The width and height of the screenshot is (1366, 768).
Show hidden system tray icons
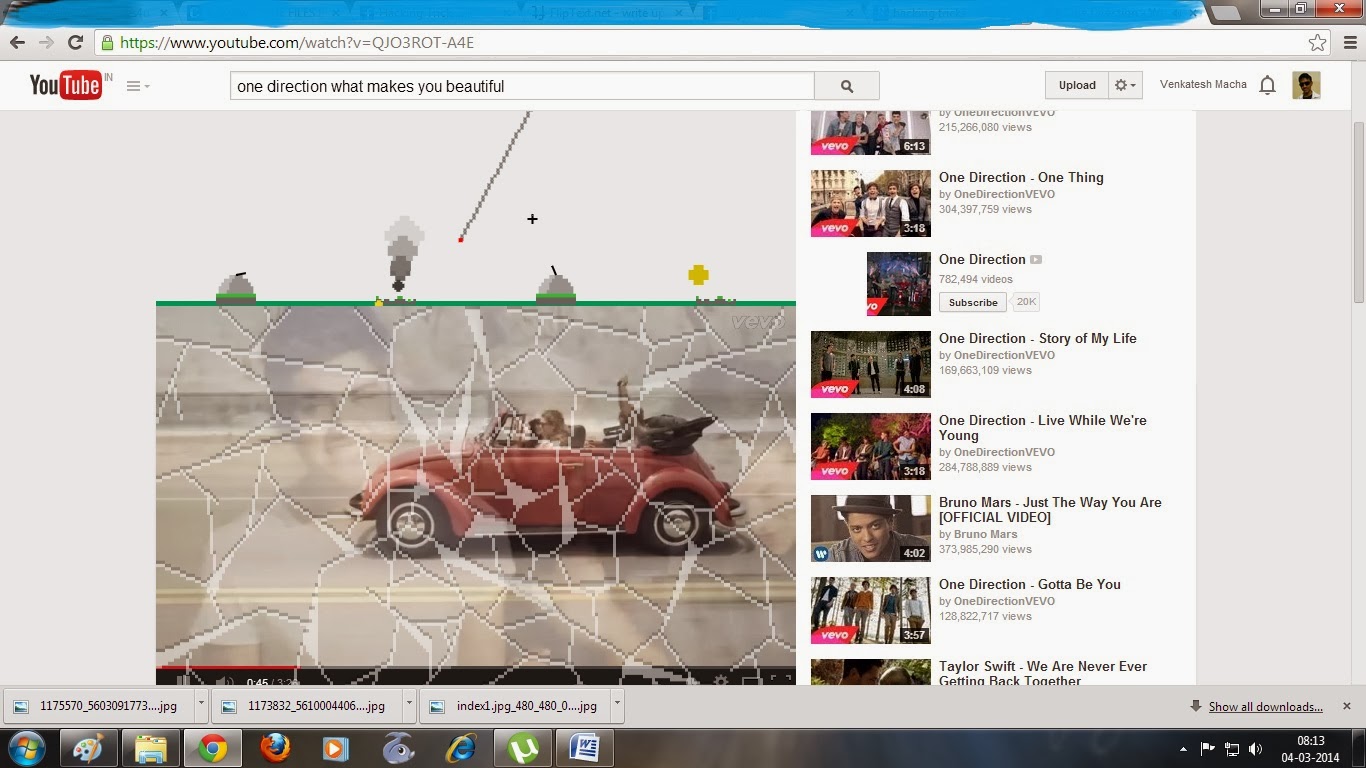tap(1184, 749)
